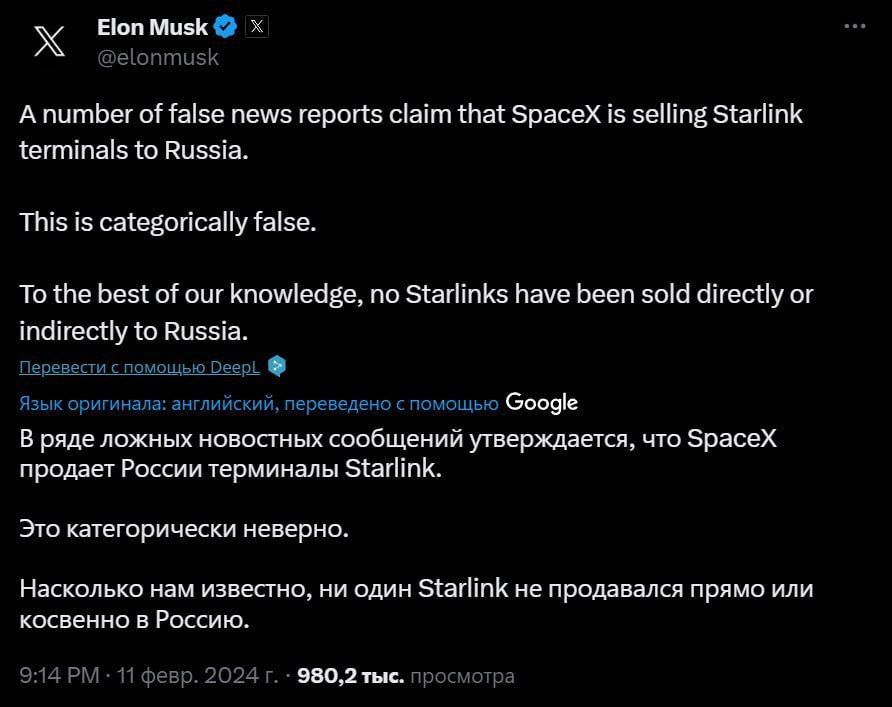The image size is (892, 707).
Task: Open the Elon Musk profile name
Action: pos(150,26)
